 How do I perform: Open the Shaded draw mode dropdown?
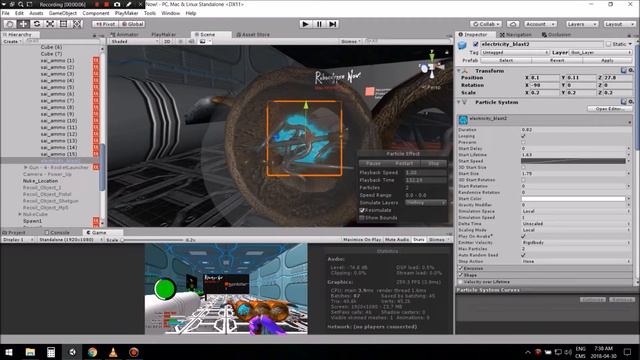click(135, 41)
